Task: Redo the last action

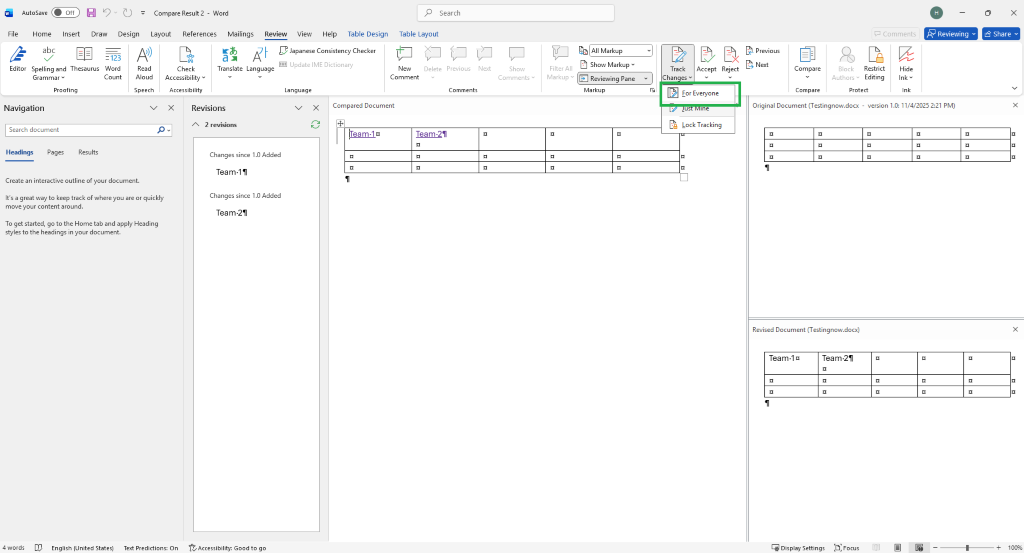Action: point(127,12)
